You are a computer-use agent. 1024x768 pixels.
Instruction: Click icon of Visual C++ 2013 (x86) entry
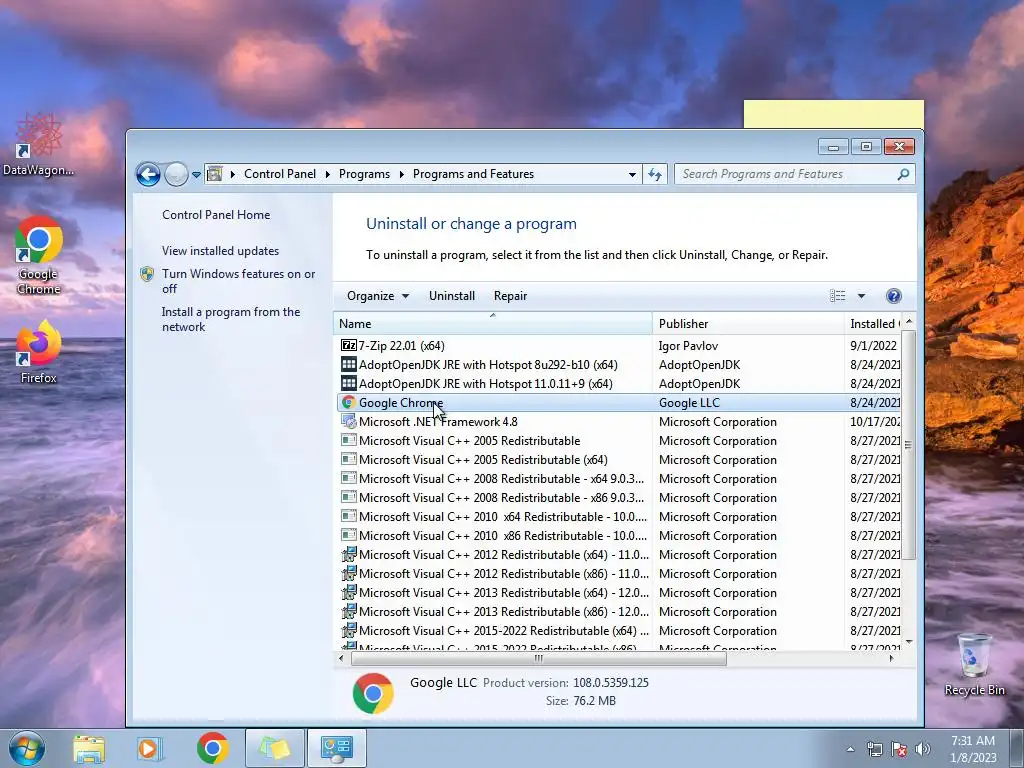click(x=349, y=611)
